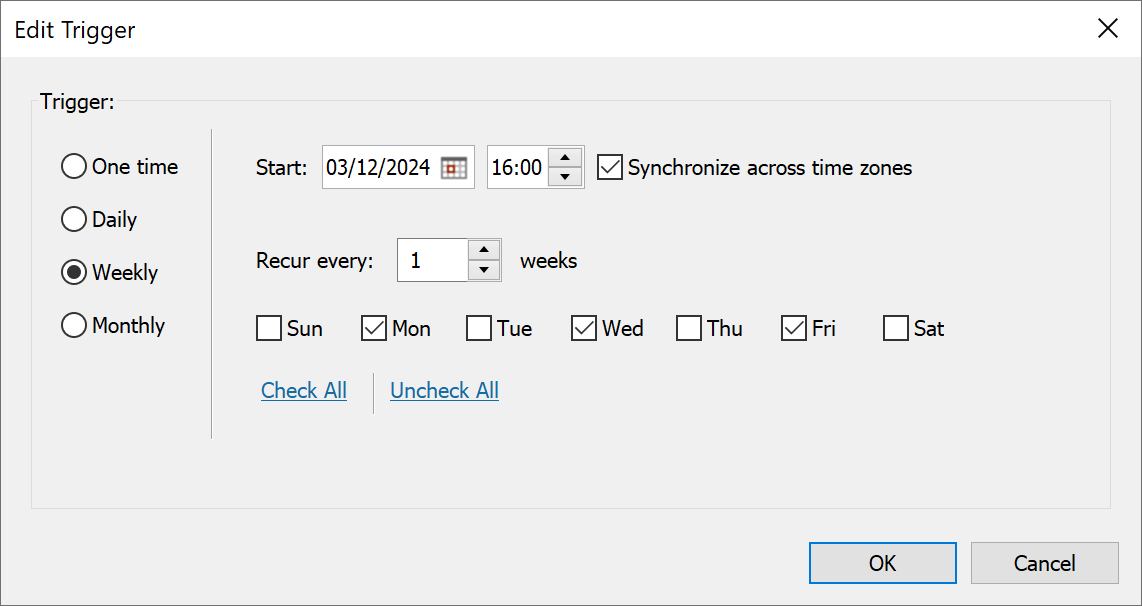Viewport: 1142px width, 606px height.
Task: Check the Tue day checkbox
Action: 479,328
